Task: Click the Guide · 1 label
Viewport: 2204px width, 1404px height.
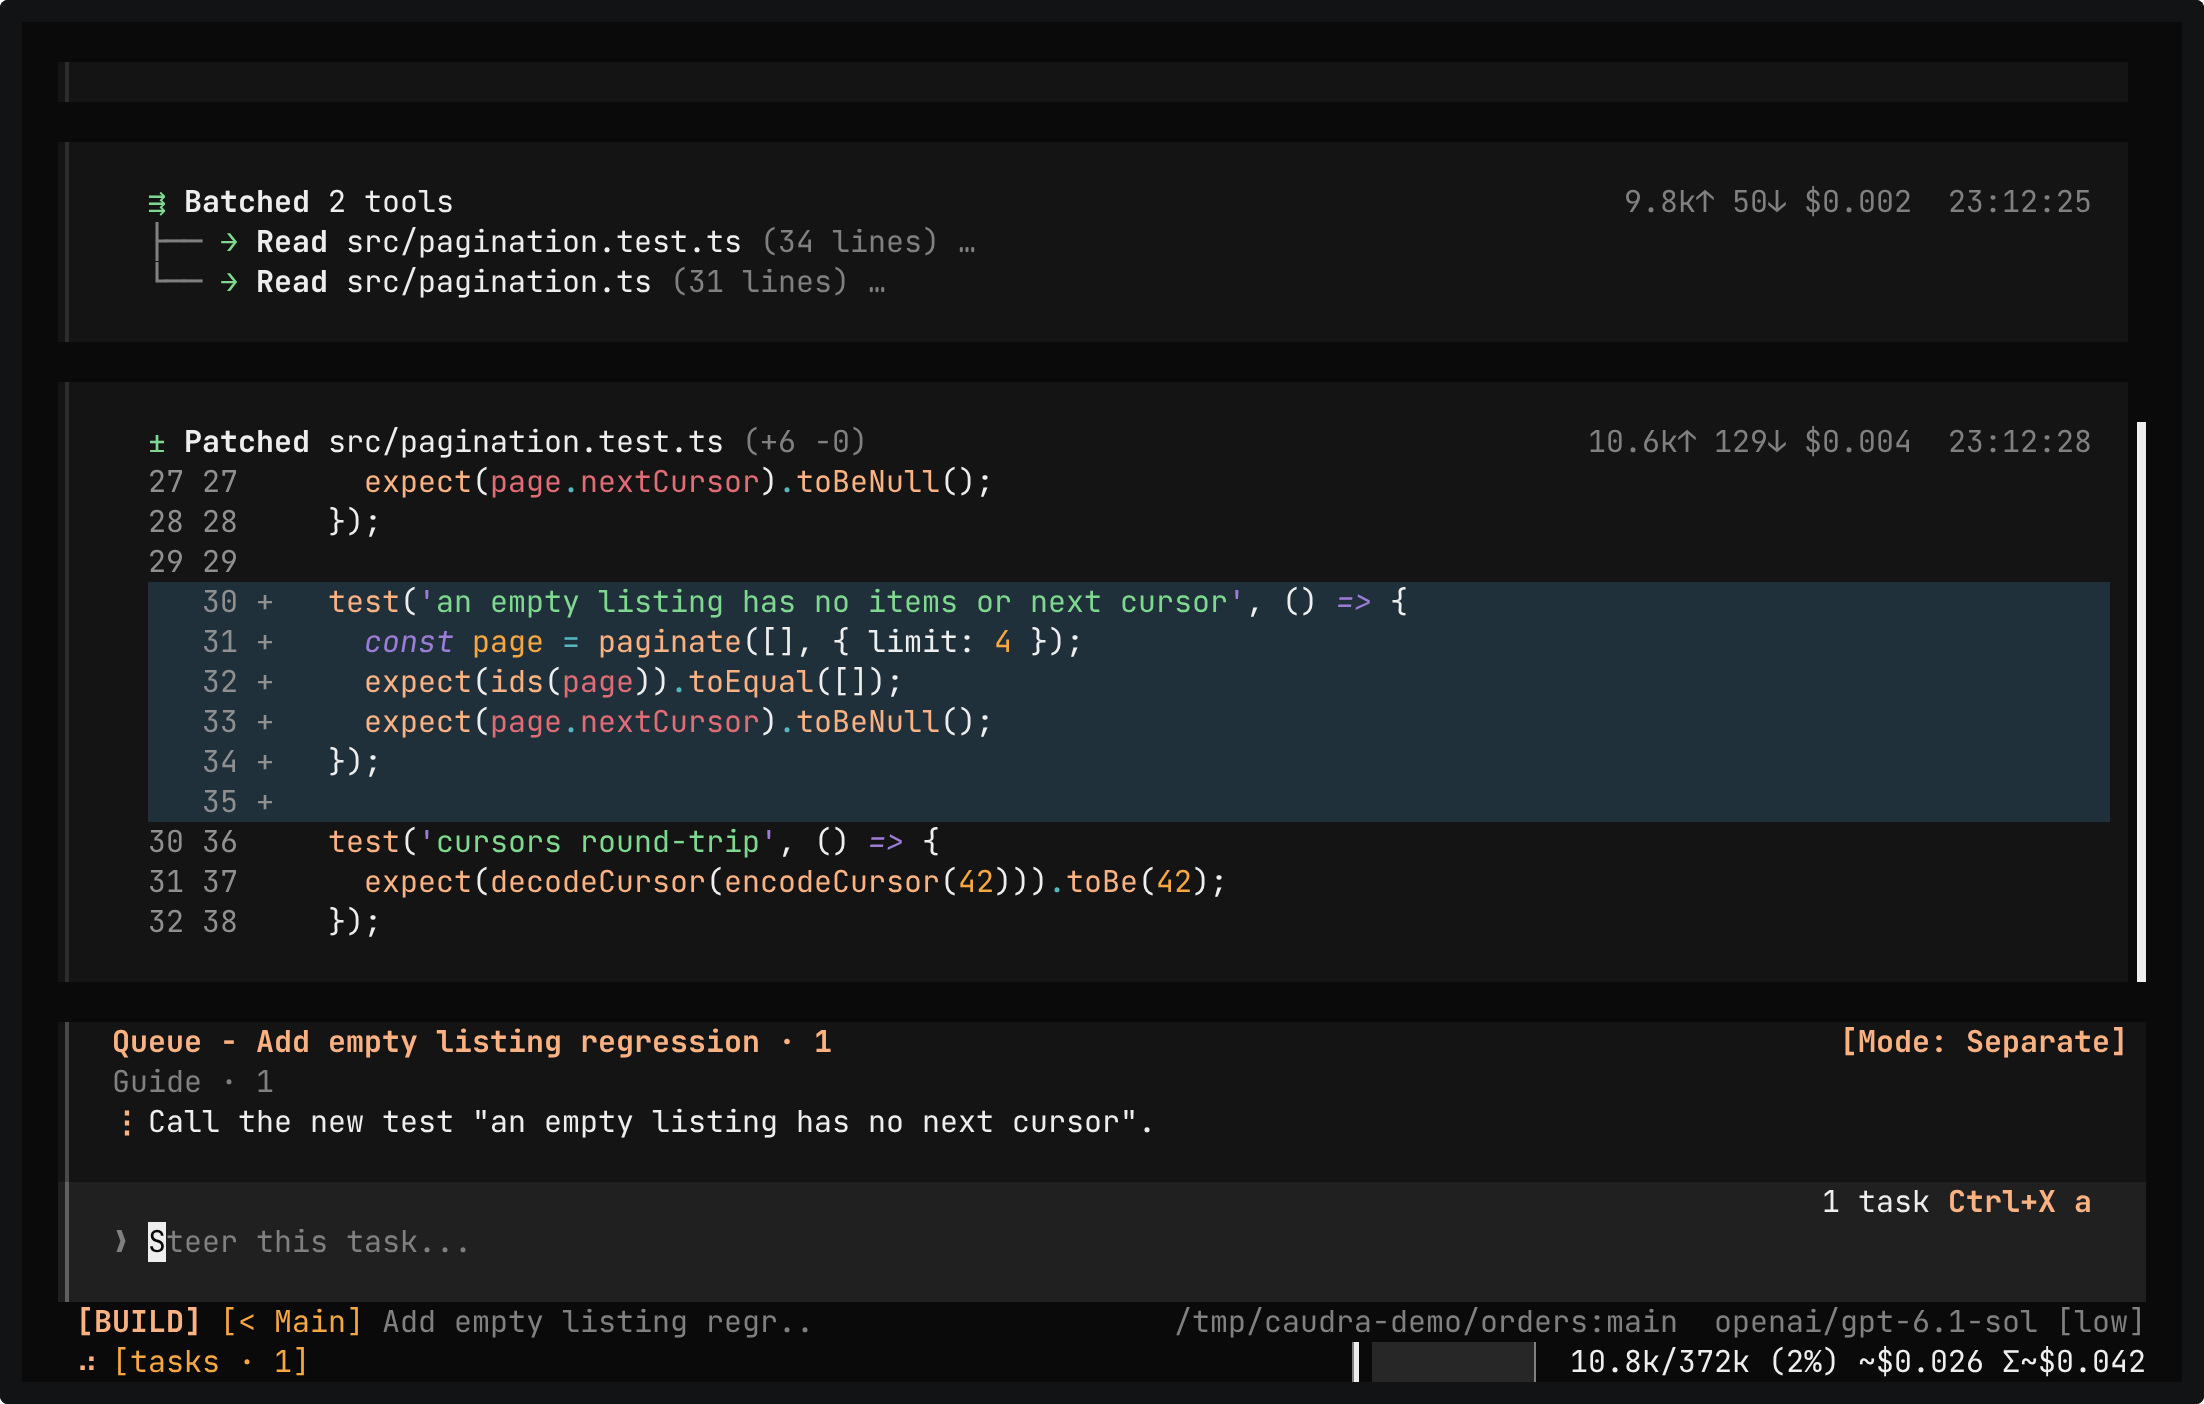Action: (x=192, y=1082)
